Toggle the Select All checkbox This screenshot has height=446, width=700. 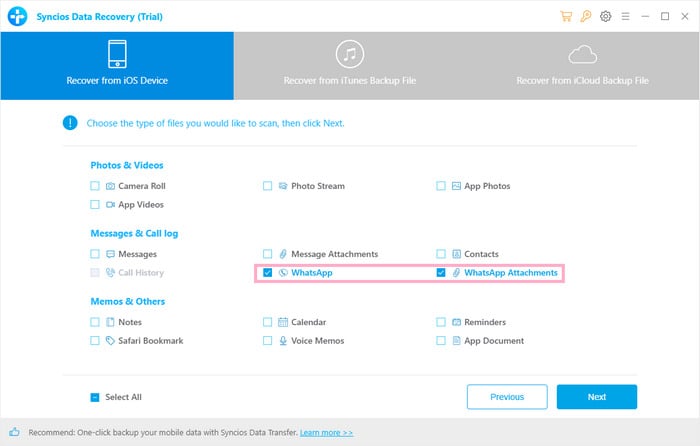[95, 397]
